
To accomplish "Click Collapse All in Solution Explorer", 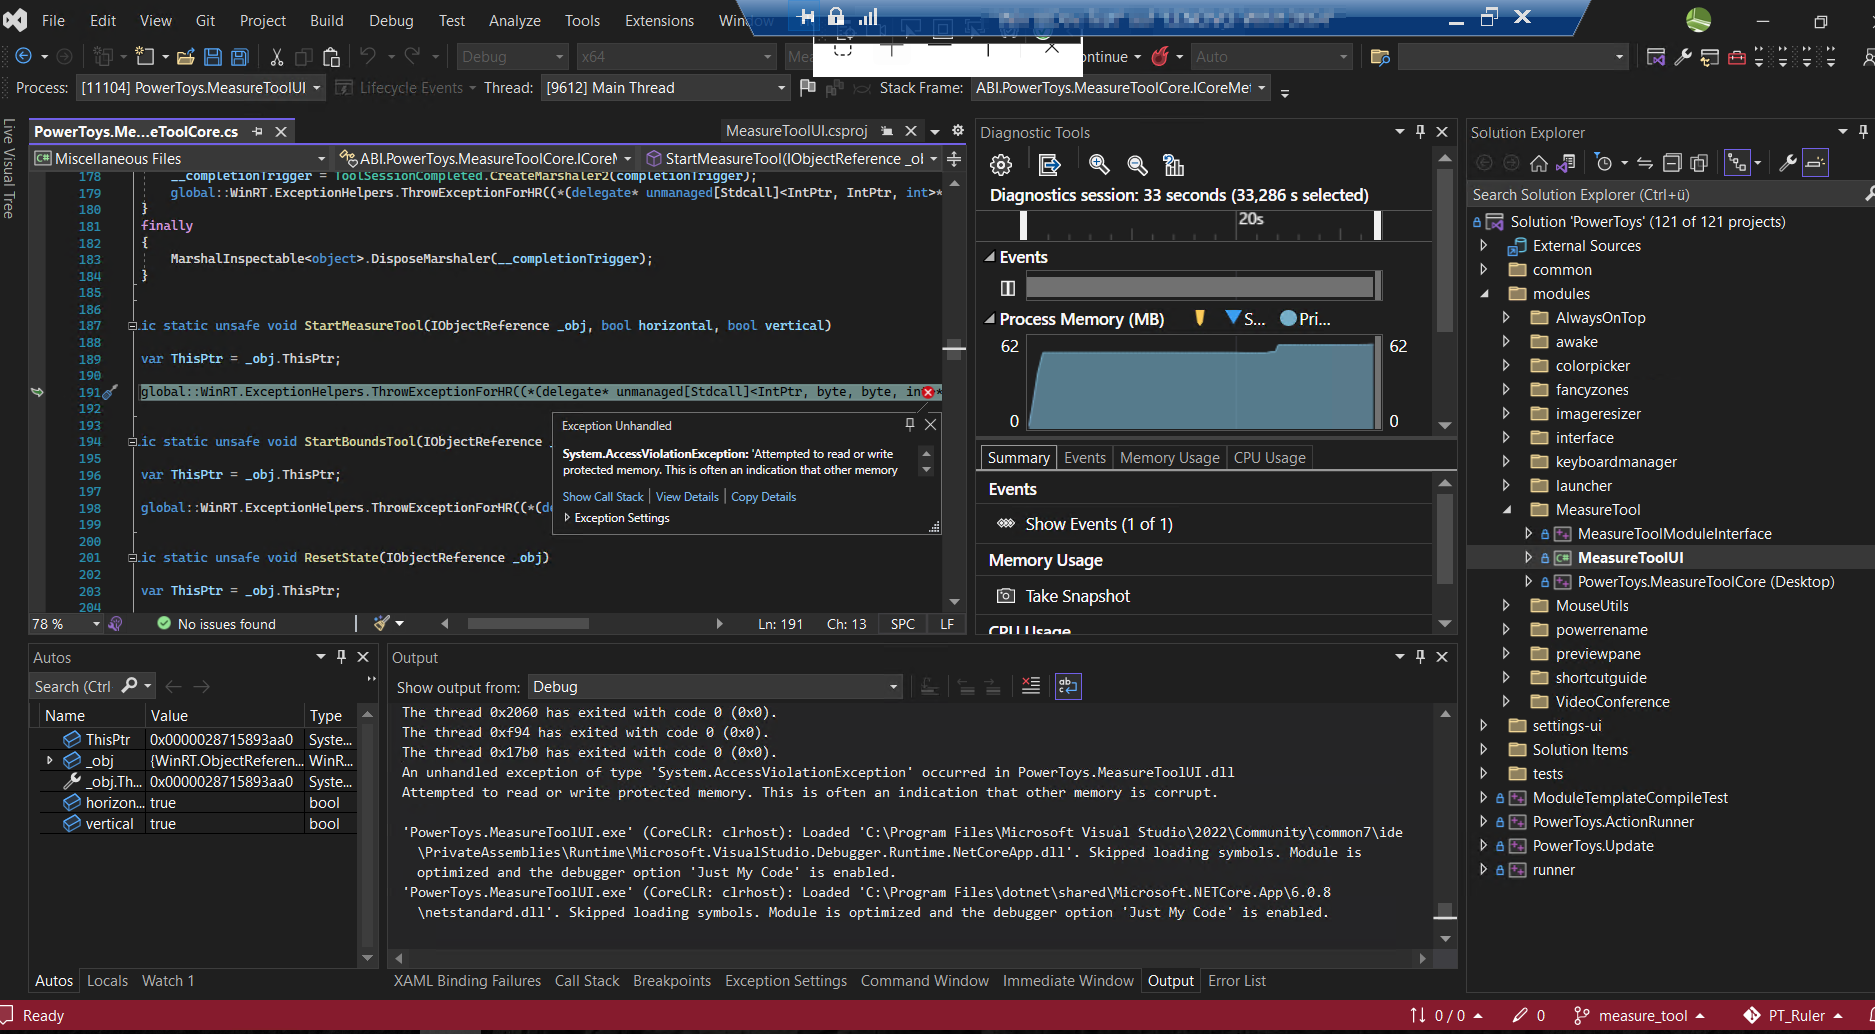I will click(1672, 163).
